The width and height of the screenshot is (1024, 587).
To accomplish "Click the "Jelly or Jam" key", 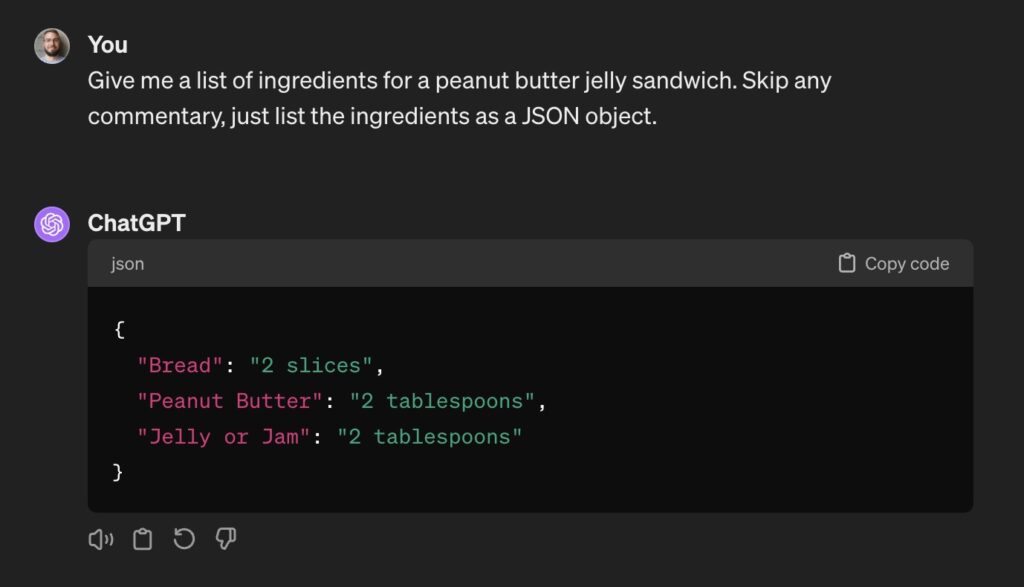I will (223, 436).
